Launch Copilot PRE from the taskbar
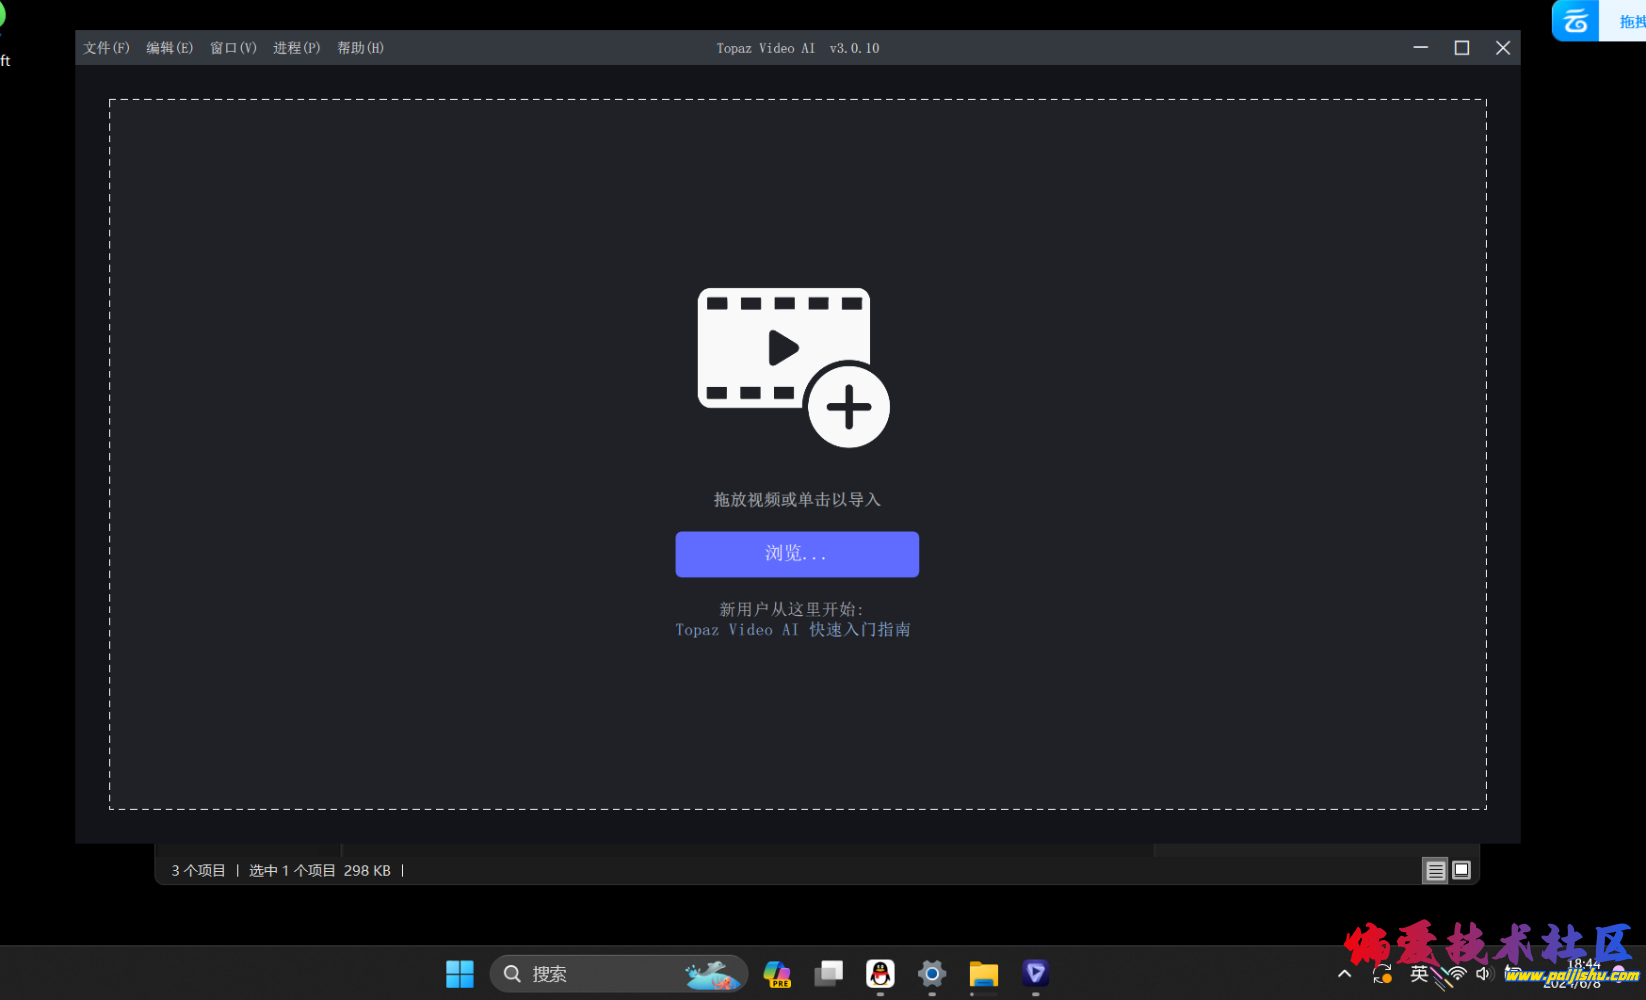The image size is (1646, 1000). [777, 974]
